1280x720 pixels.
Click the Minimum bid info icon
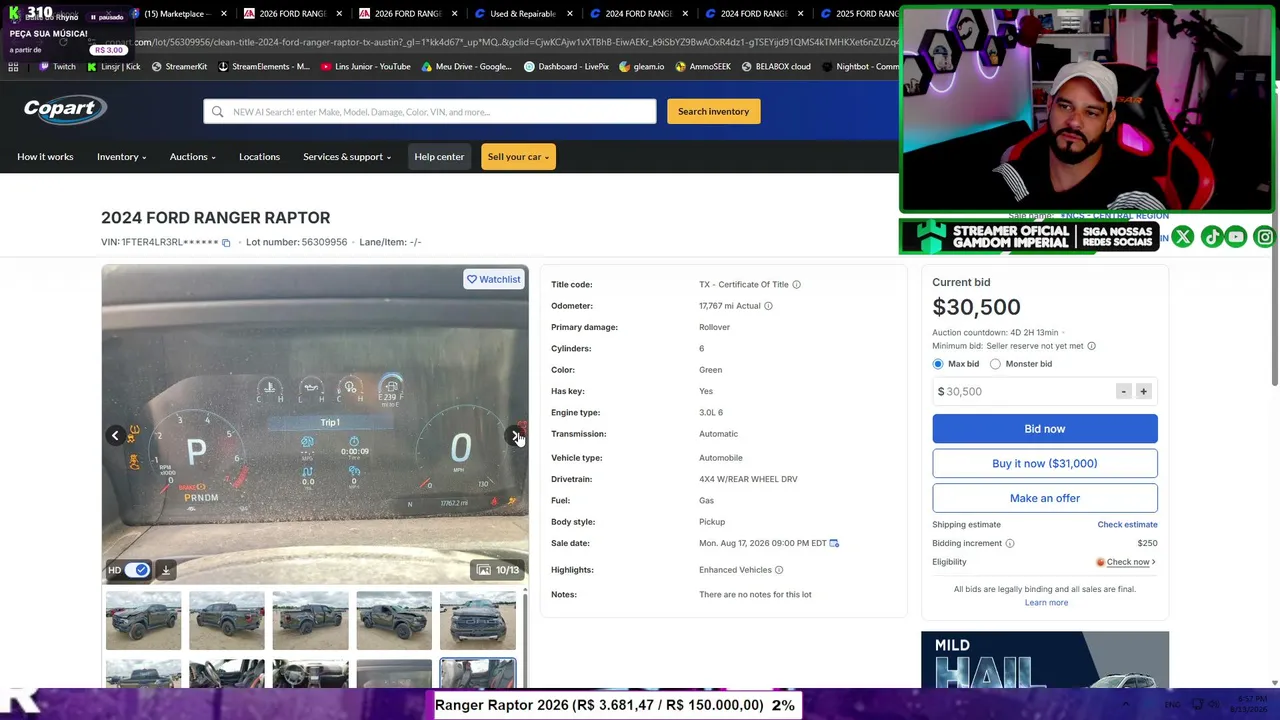pyautogui.click(x=1091, y=346)
